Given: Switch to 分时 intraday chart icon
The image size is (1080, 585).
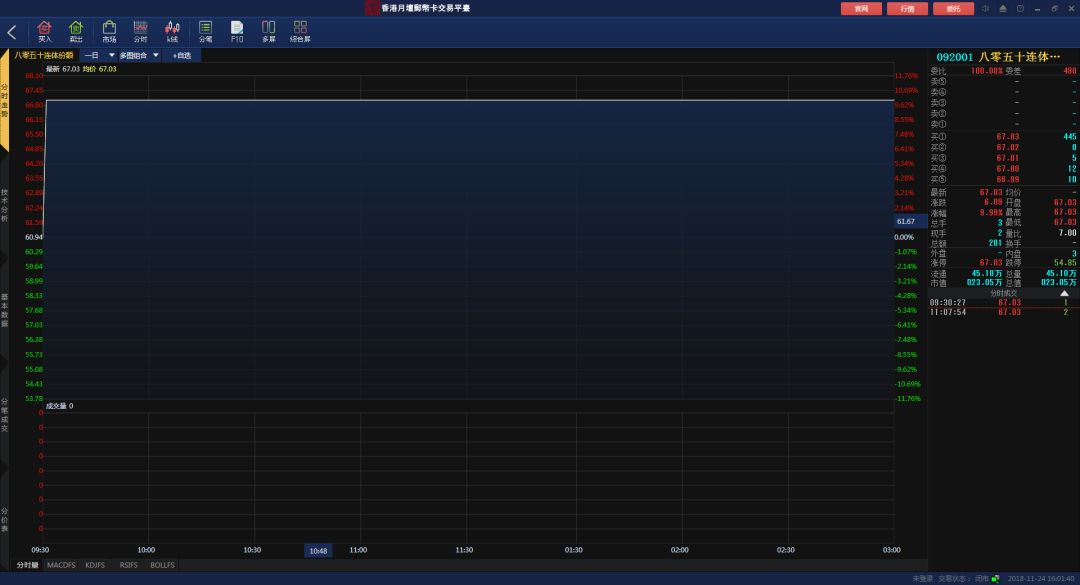Looking at the screenshot, I should (x=141, y=31).
